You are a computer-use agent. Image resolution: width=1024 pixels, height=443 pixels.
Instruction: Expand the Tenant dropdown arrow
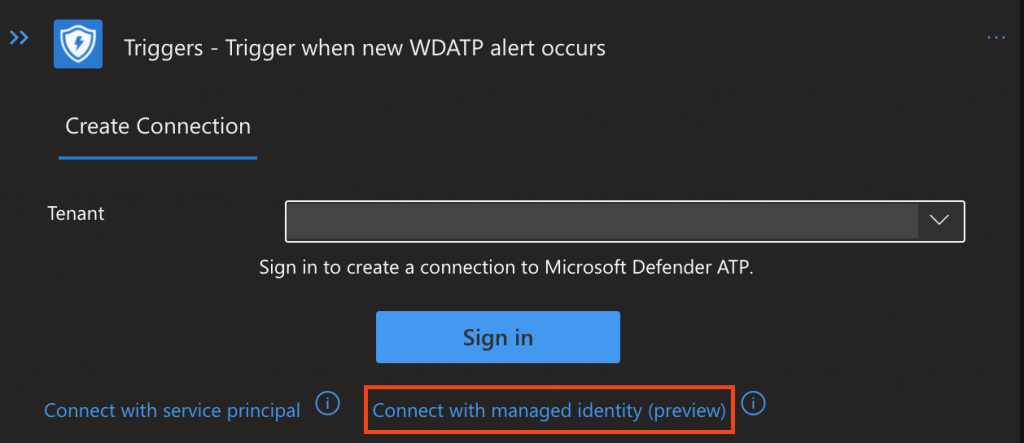tap(940, 221)
